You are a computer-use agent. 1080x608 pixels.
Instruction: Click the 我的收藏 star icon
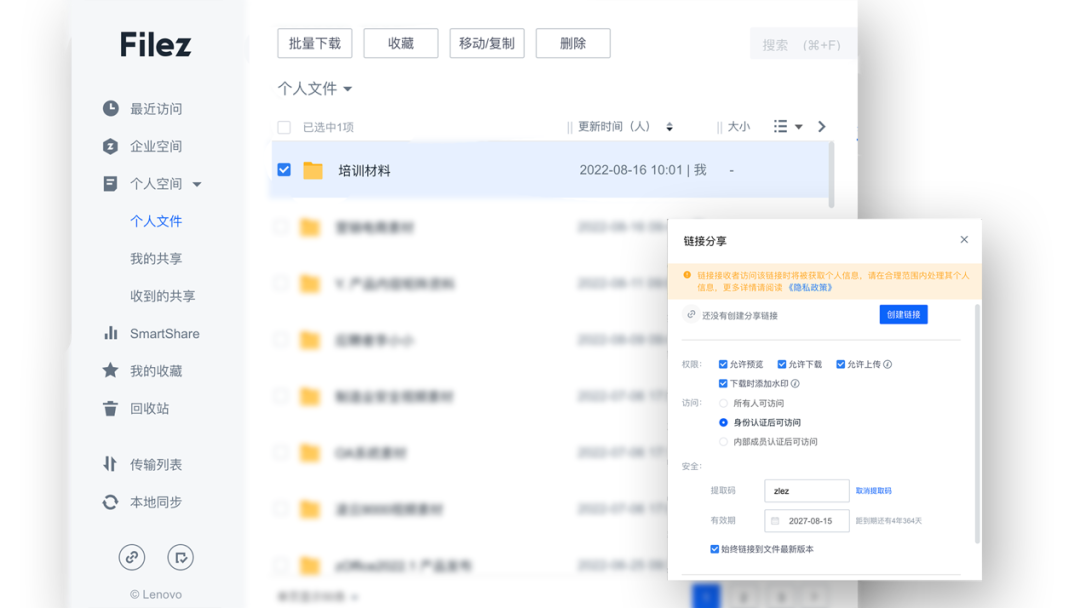pos(110,370)
